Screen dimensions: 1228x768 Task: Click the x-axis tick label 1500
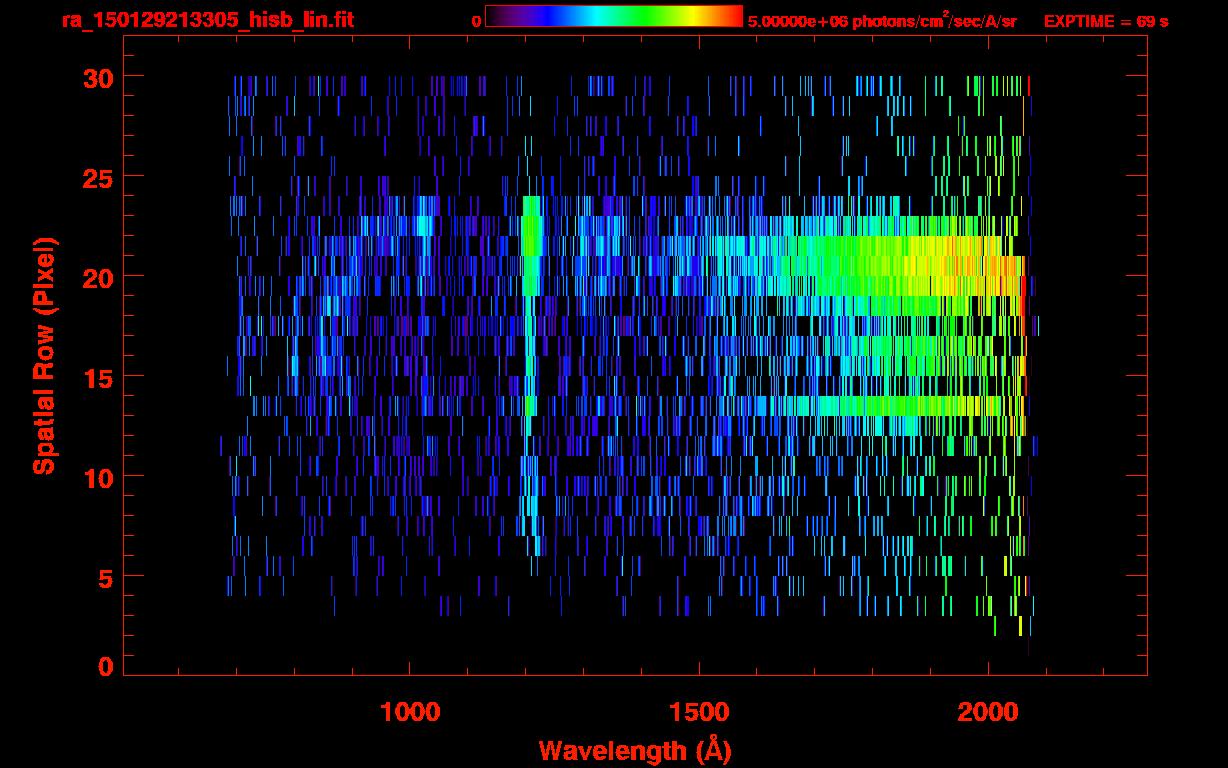point(699,712)
